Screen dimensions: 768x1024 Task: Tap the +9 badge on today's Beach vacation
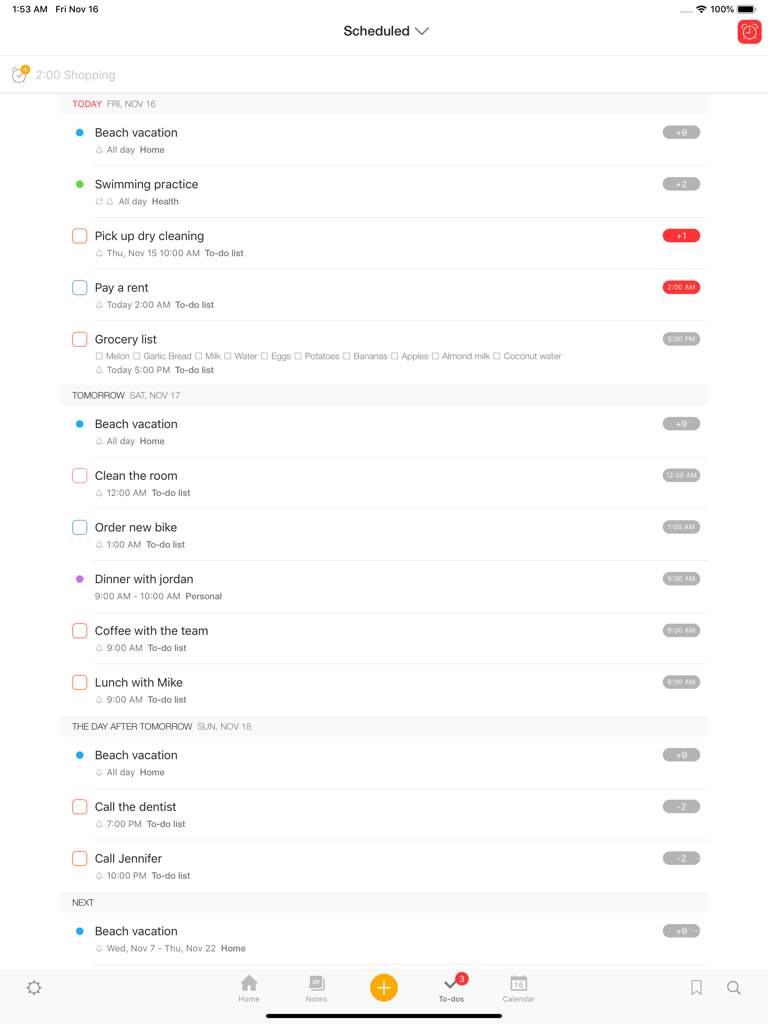(681, 131)
